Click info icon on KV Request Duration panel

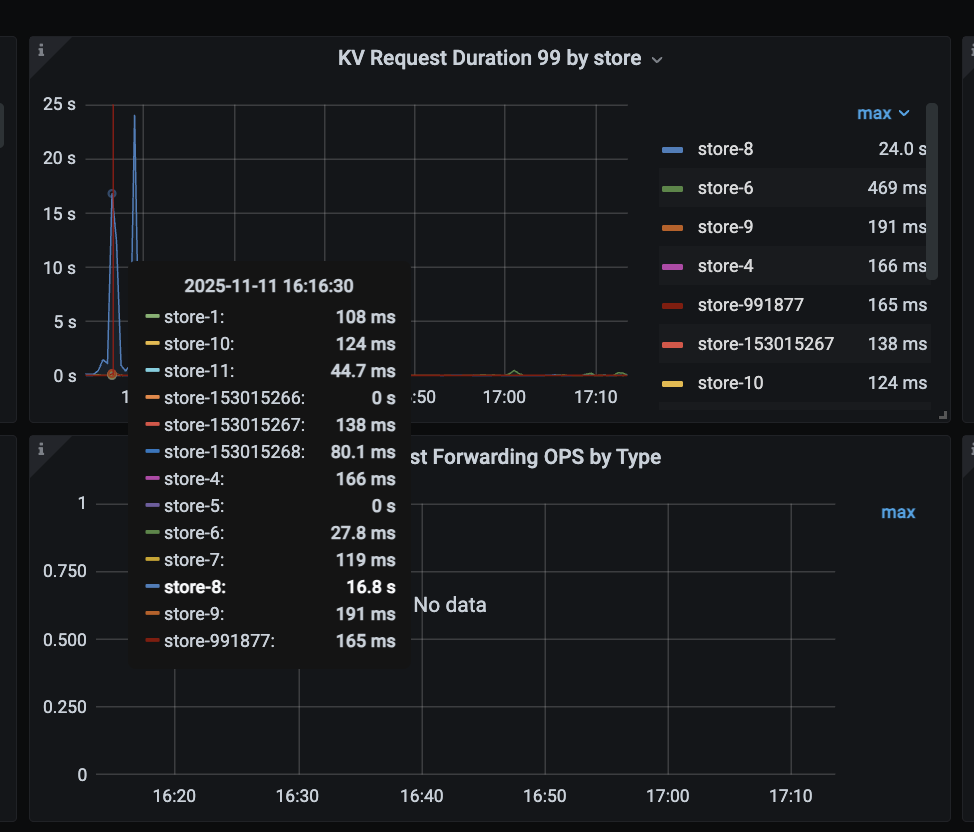click(41, 49)
